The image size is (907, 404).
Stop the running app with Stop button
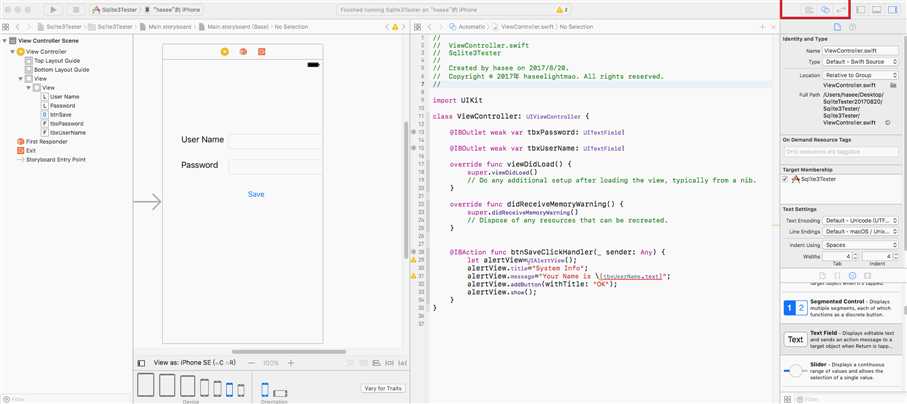pyautogui.click(x=76, y=10)
